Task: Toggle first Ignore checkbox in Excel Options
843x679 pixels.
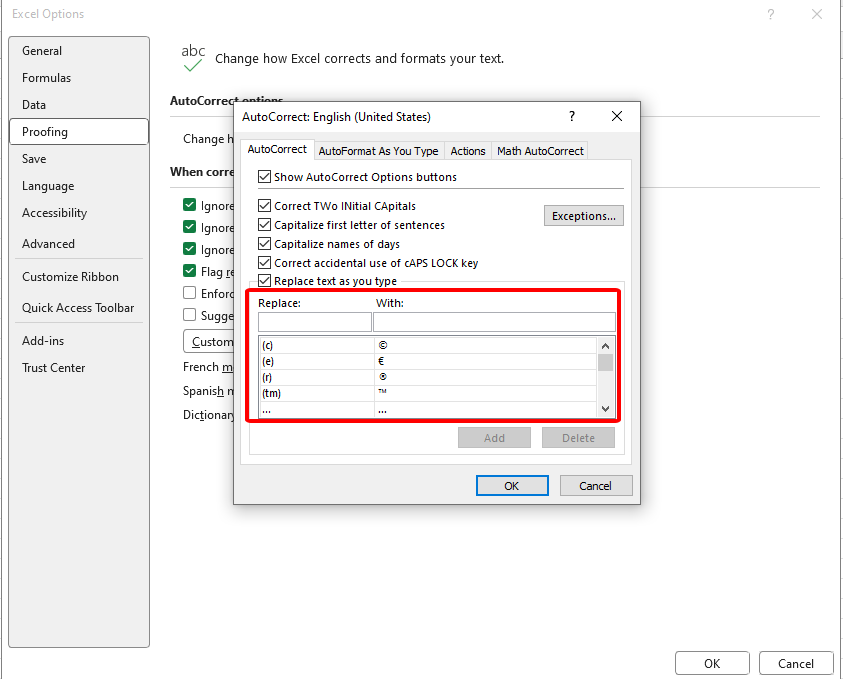Action: (189, 205)
